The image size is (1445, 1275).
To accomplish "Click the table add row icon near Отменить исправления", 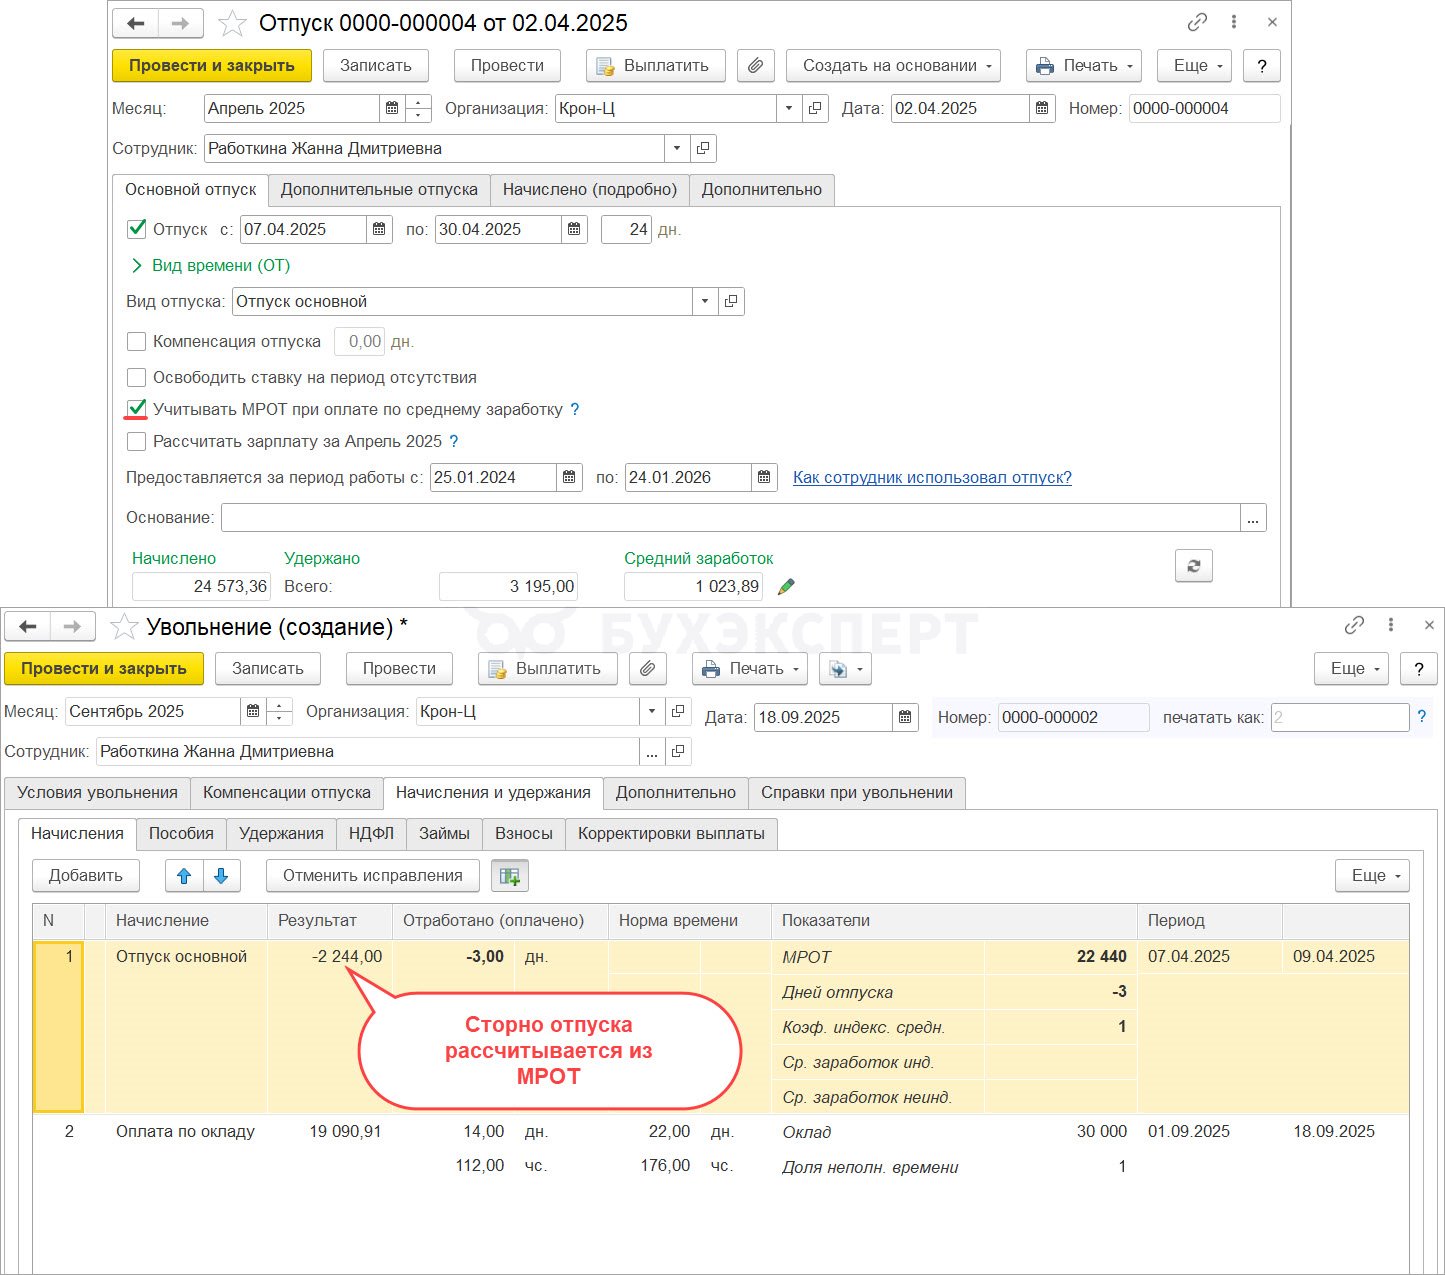I will tap(510, 876).
